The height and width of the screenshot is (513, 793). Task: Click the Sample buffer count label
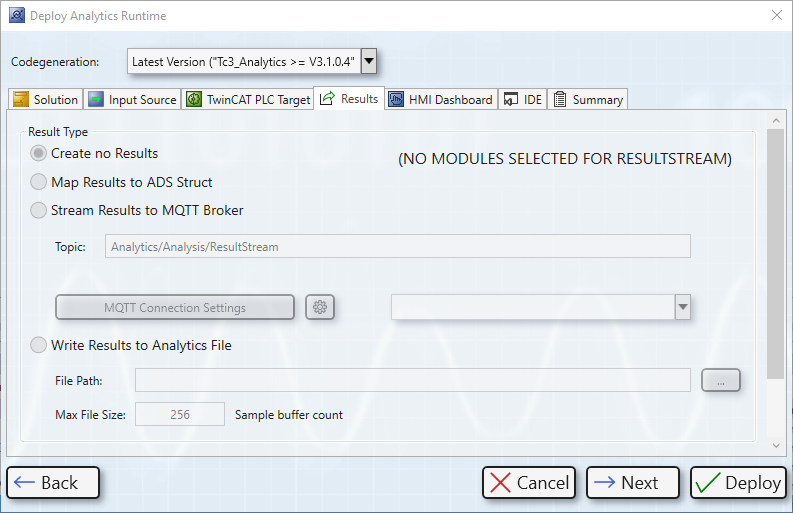(289, 415)
